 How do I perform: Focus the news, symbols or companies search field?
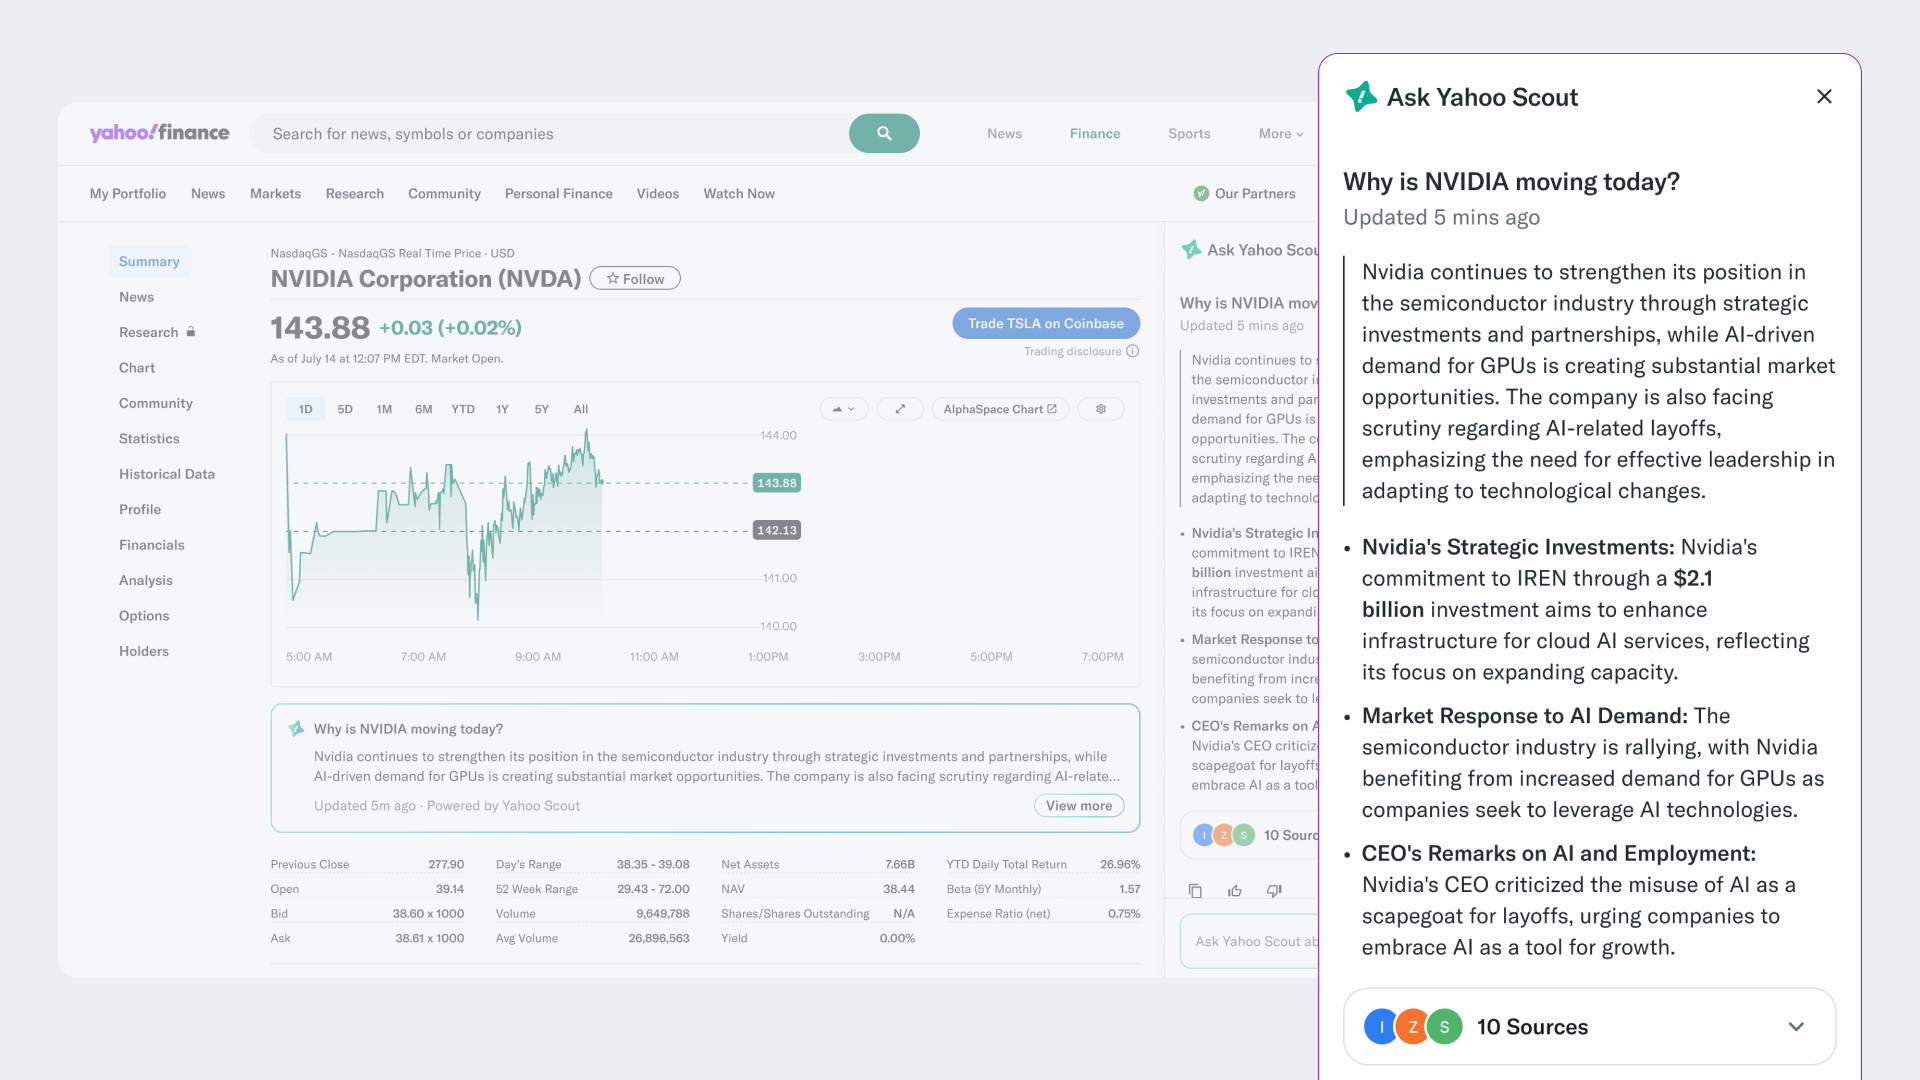[x=549, y=133]
